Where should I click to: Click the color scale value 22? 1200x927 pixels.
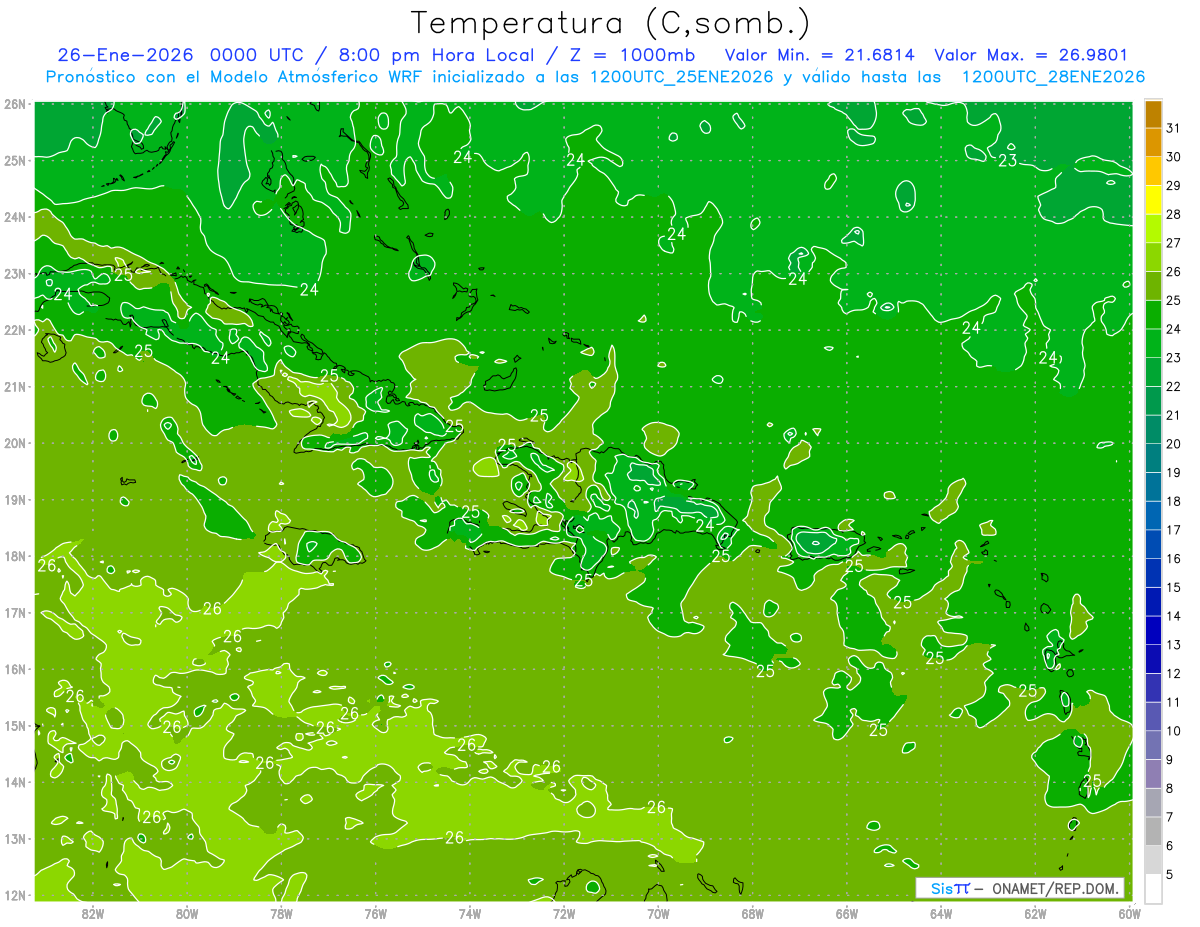[1173, 387]
